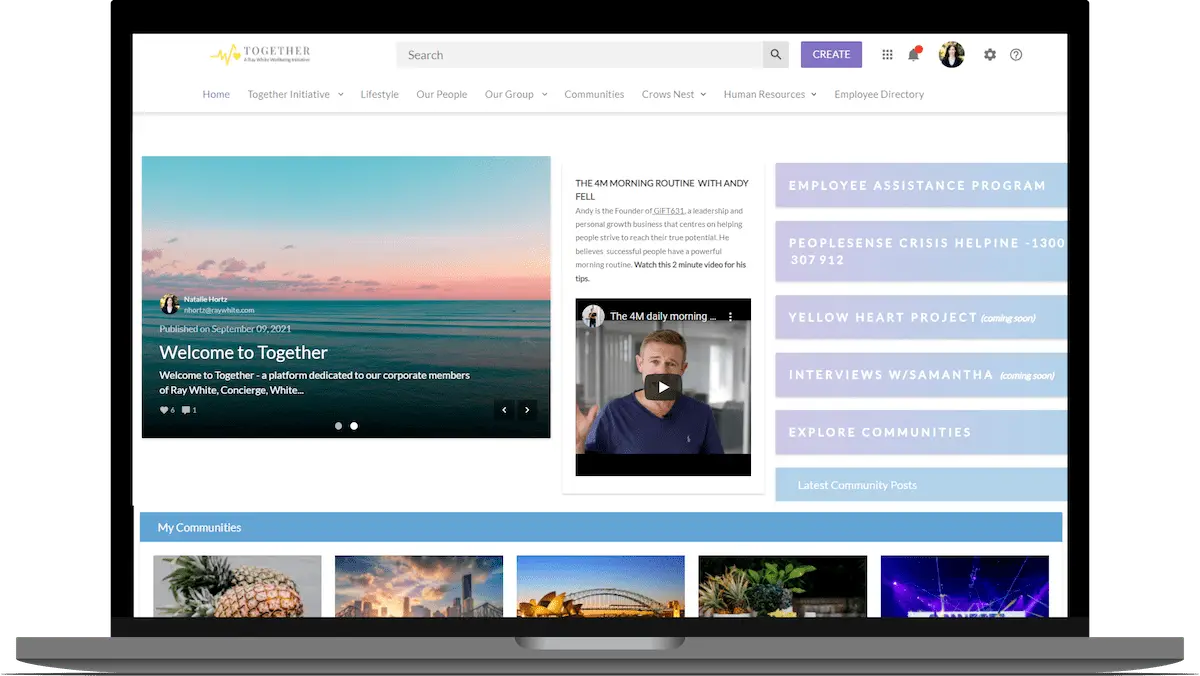This screenshot has height=676, width=1200.
Task: Open the Employee Assistance Program banner
Action: [921, 185]
